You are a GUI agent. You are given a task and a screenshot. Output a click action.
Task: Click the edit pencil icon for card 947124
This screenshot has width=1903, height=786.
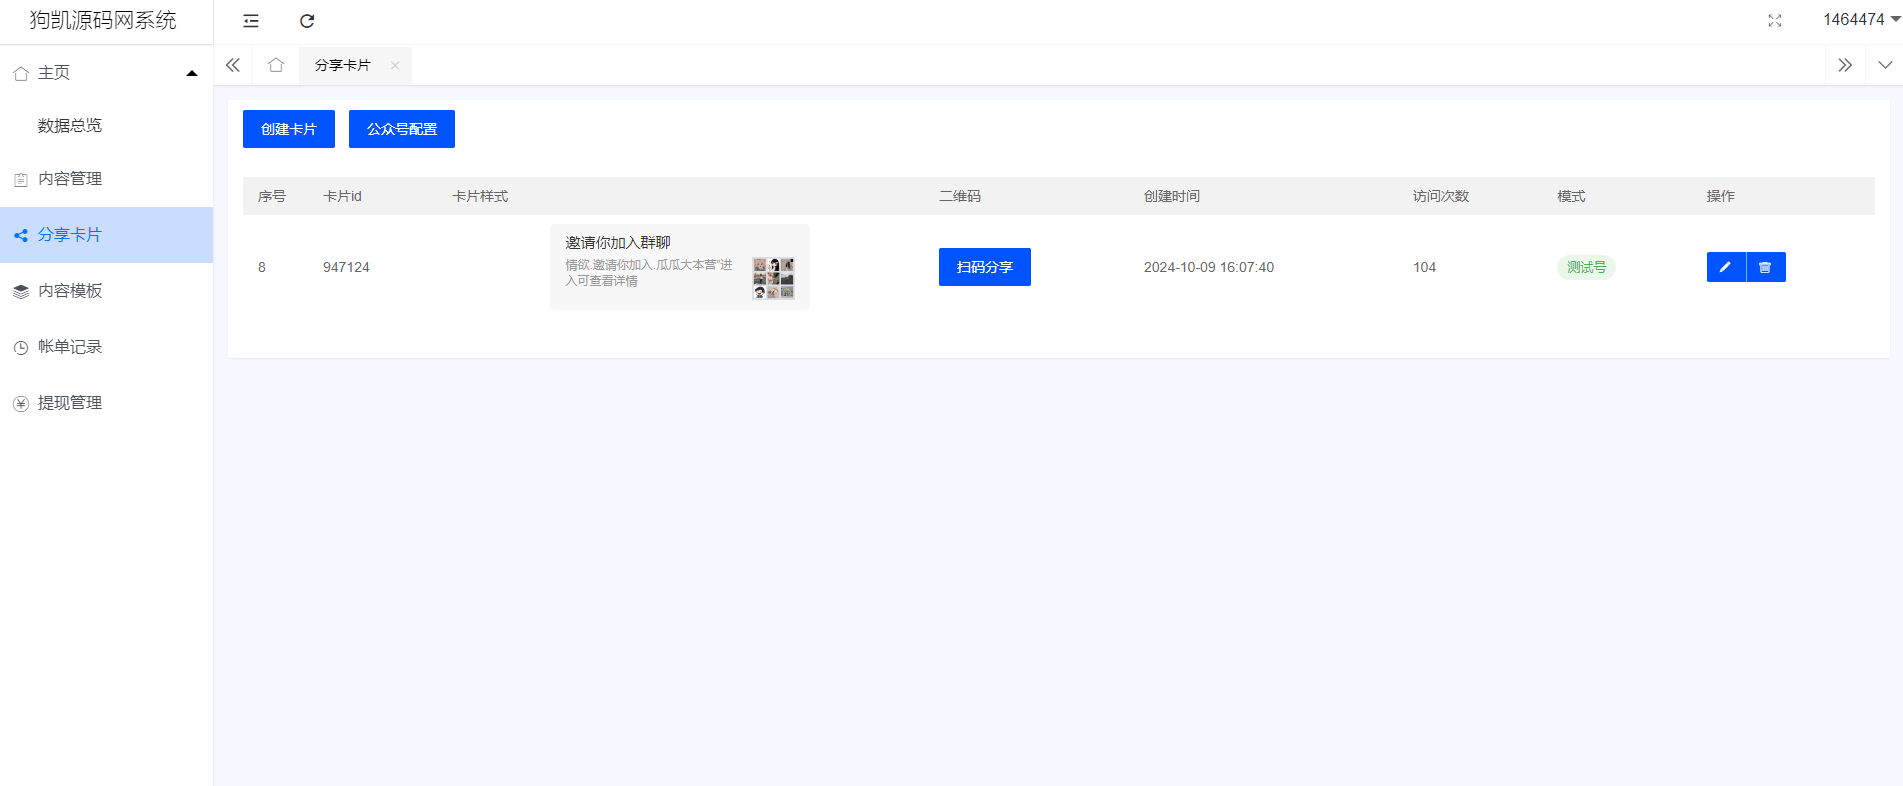1725,267
